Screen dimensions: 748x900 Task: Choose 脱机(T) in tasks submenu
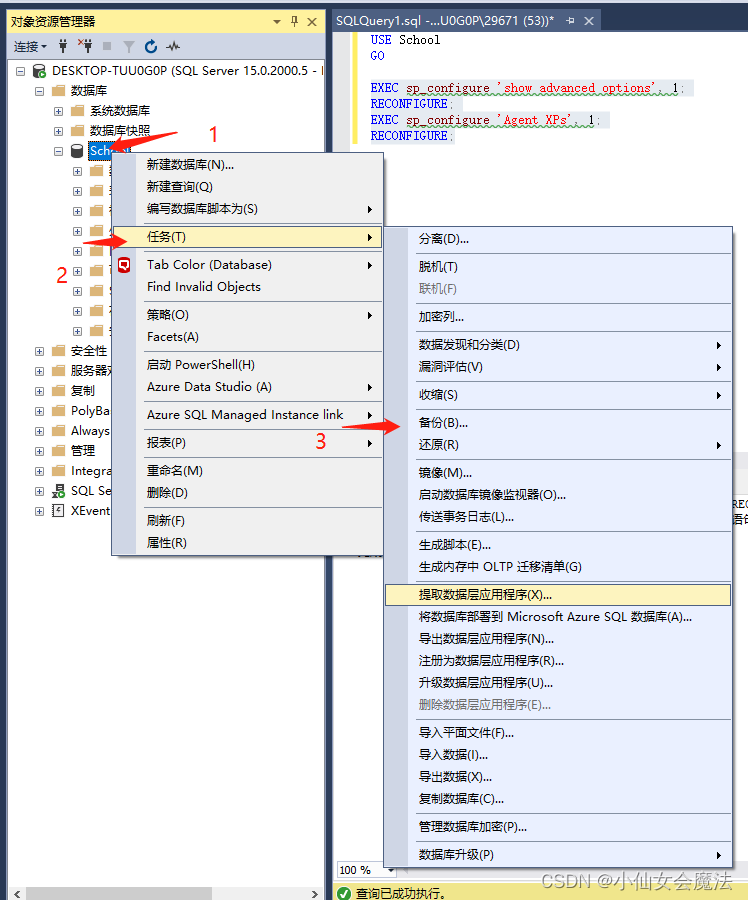(x=558, y=267)
